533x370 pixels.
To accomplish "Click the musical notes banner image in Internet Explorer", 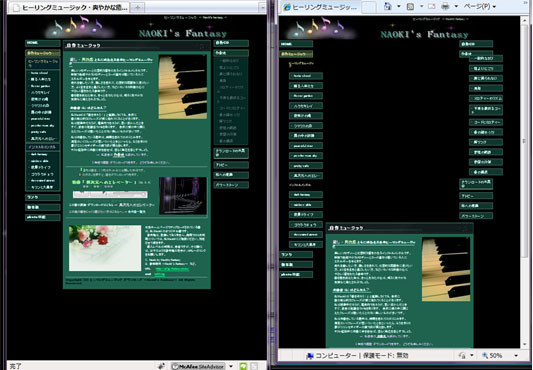I will click(321, 28).
